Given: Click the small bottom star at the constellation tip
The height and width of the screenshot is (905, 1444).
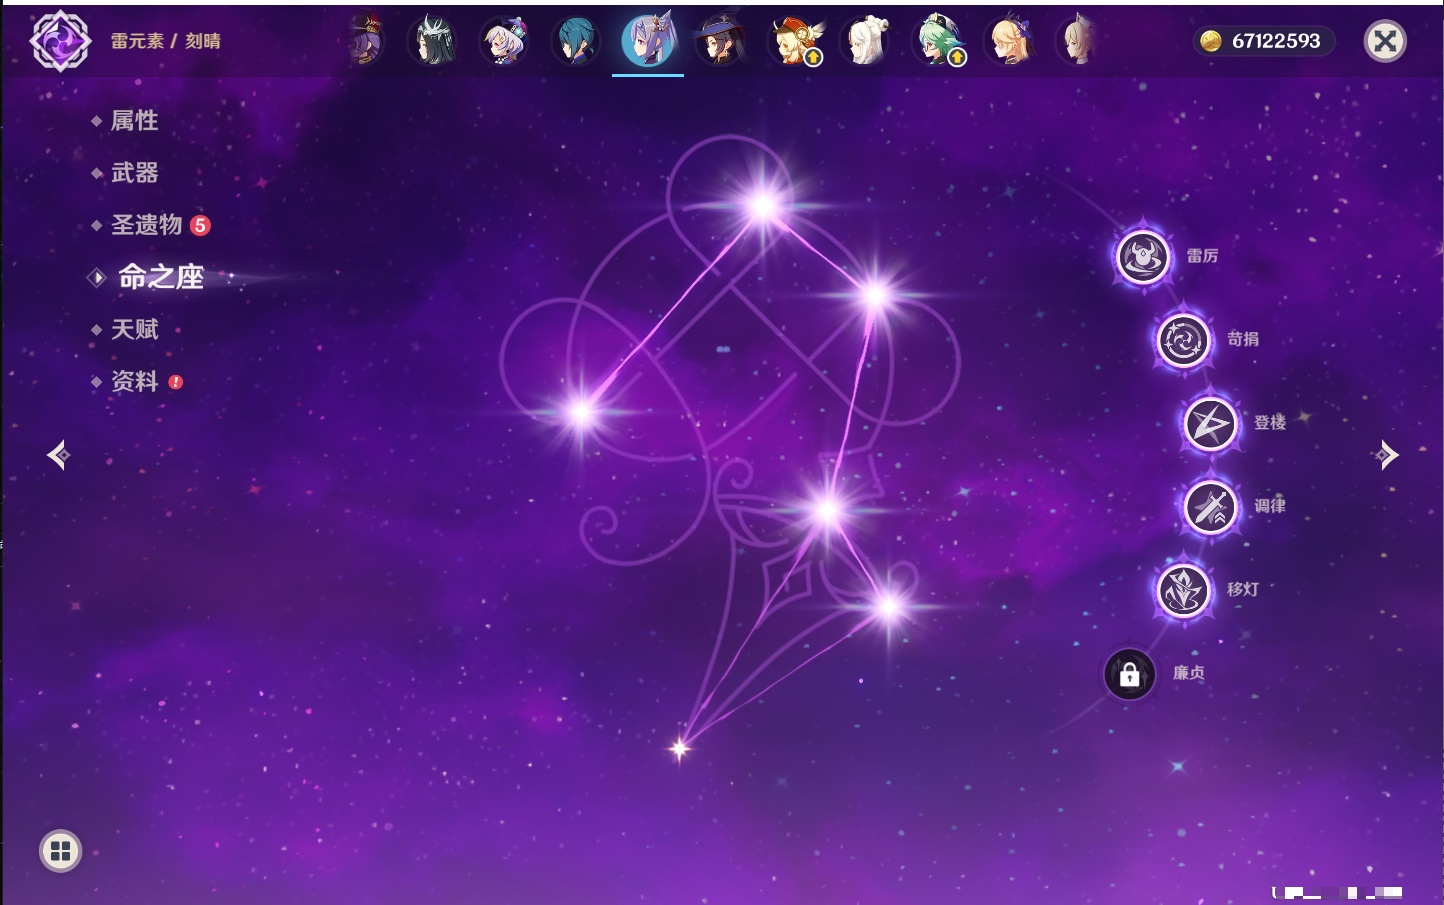Looking at the screenshot, I should [x=679, y=748].
